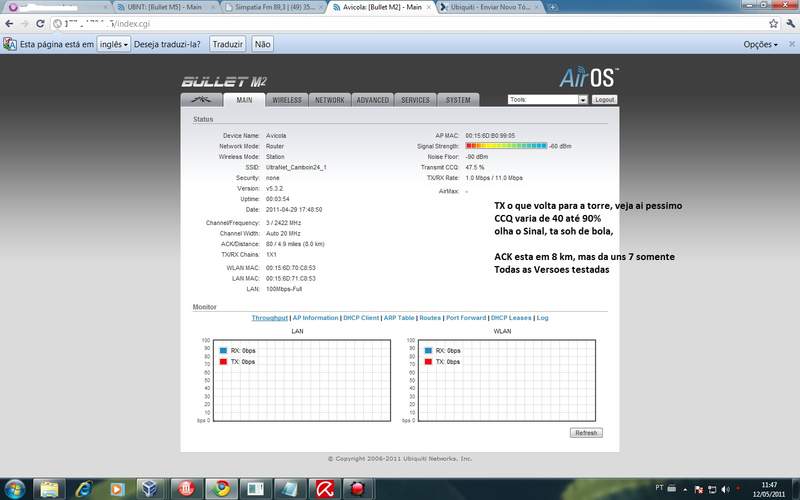
Task: Open the Port Forward link
Action: 466,318
